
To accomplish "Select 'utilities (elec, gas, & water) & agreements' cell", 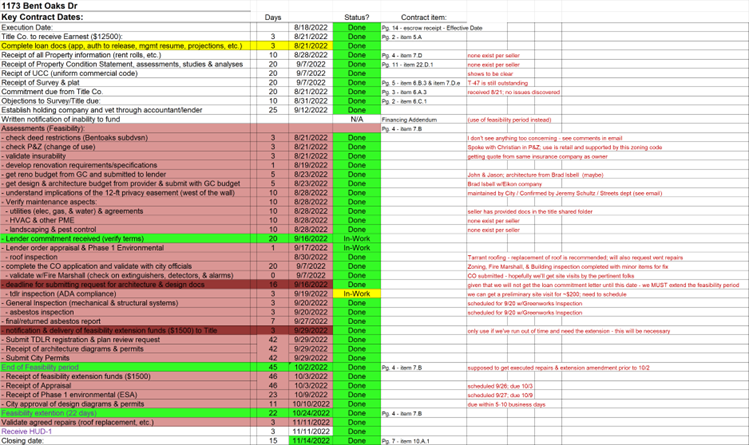I will 125,211.
